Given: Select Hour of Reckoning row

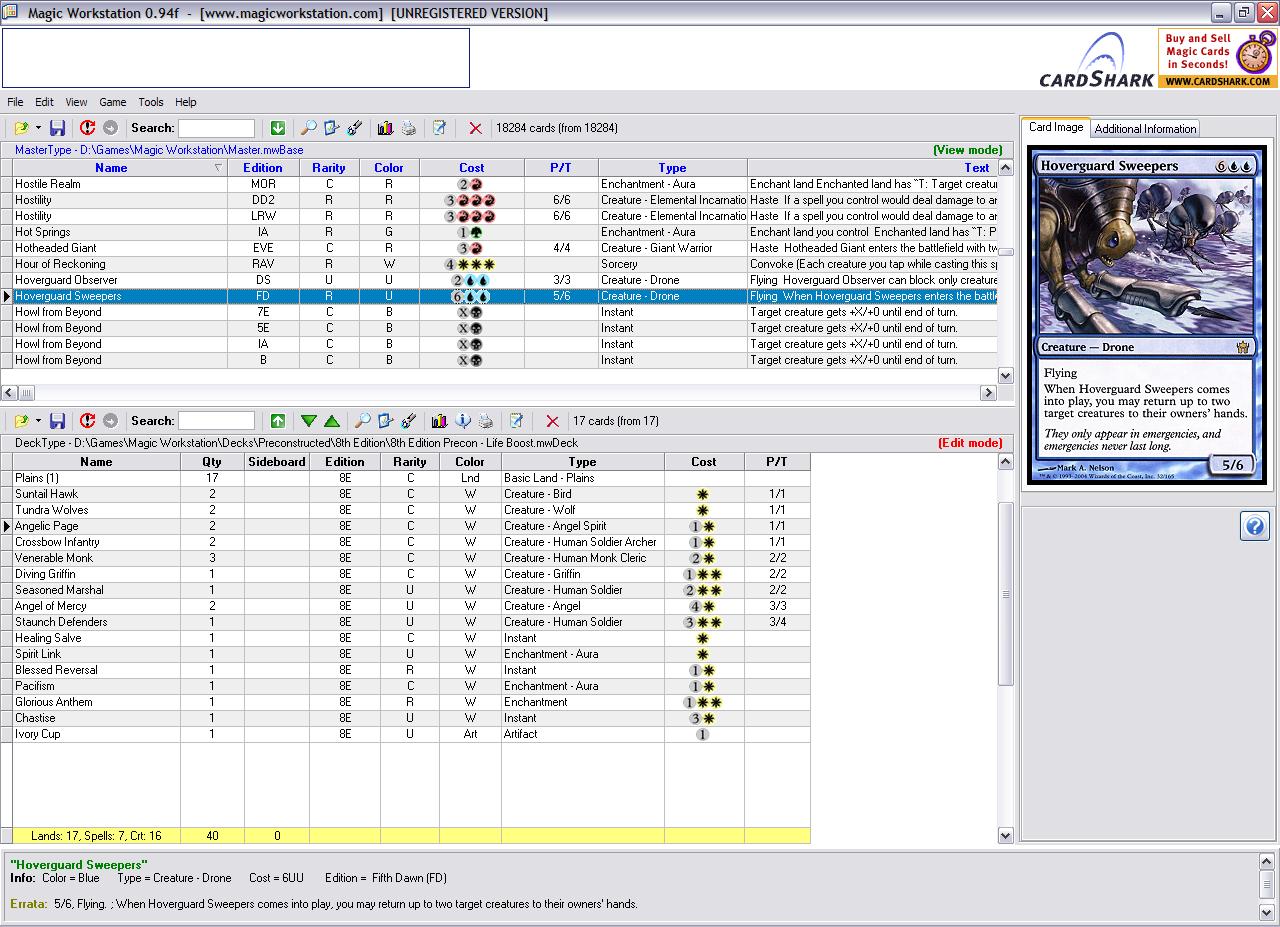Looking at the screenshot, I should (505, 264).
